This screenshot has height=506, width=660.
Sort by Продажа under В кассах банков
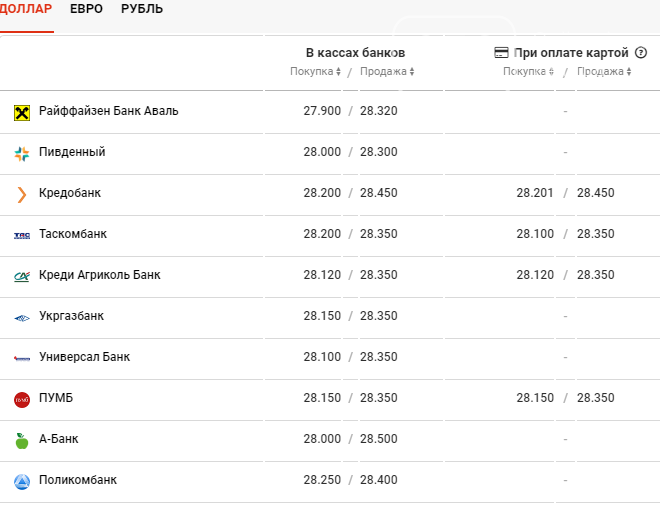[x=387, y=72]
